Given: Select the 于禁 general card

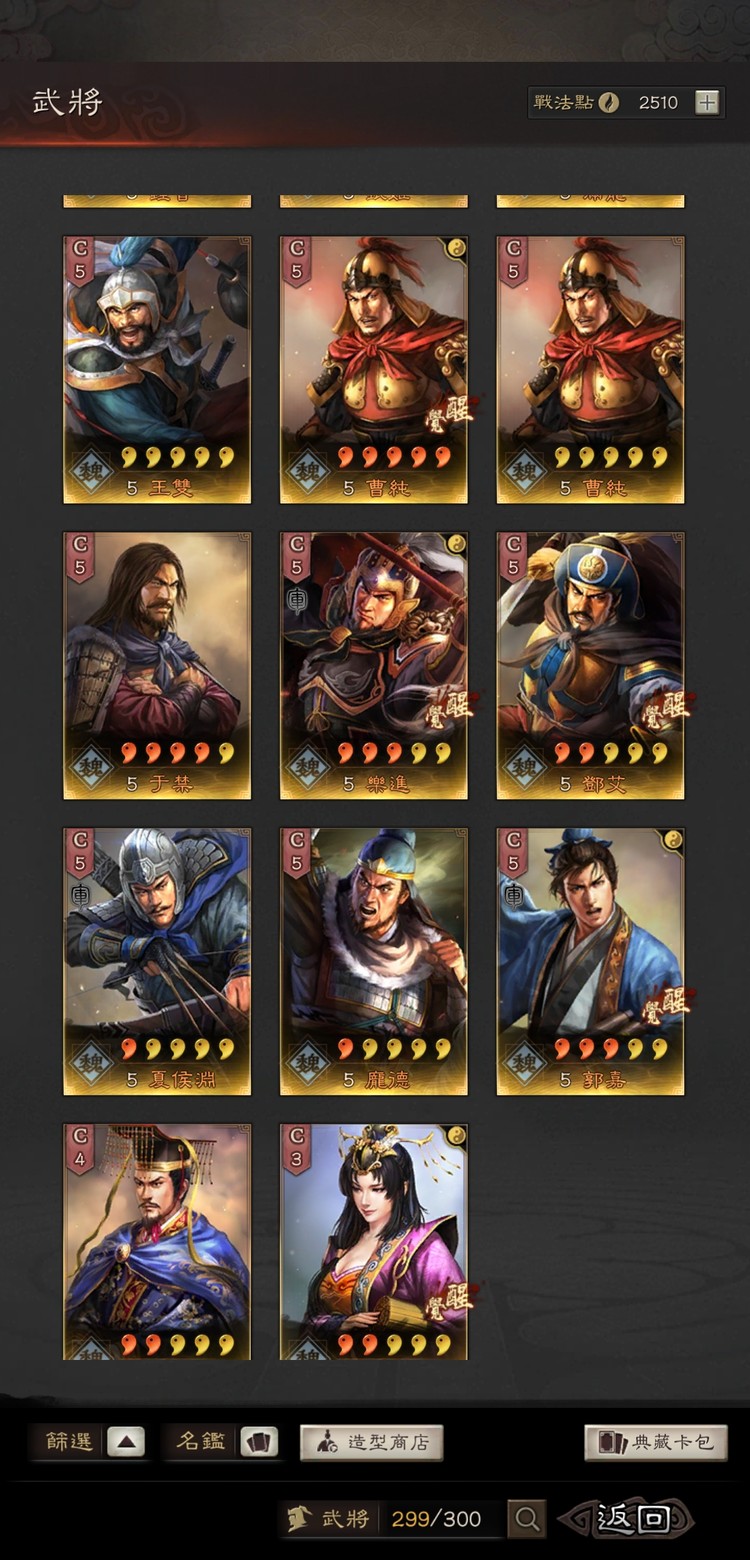Looking at the screenshot, I should (157, 666).
